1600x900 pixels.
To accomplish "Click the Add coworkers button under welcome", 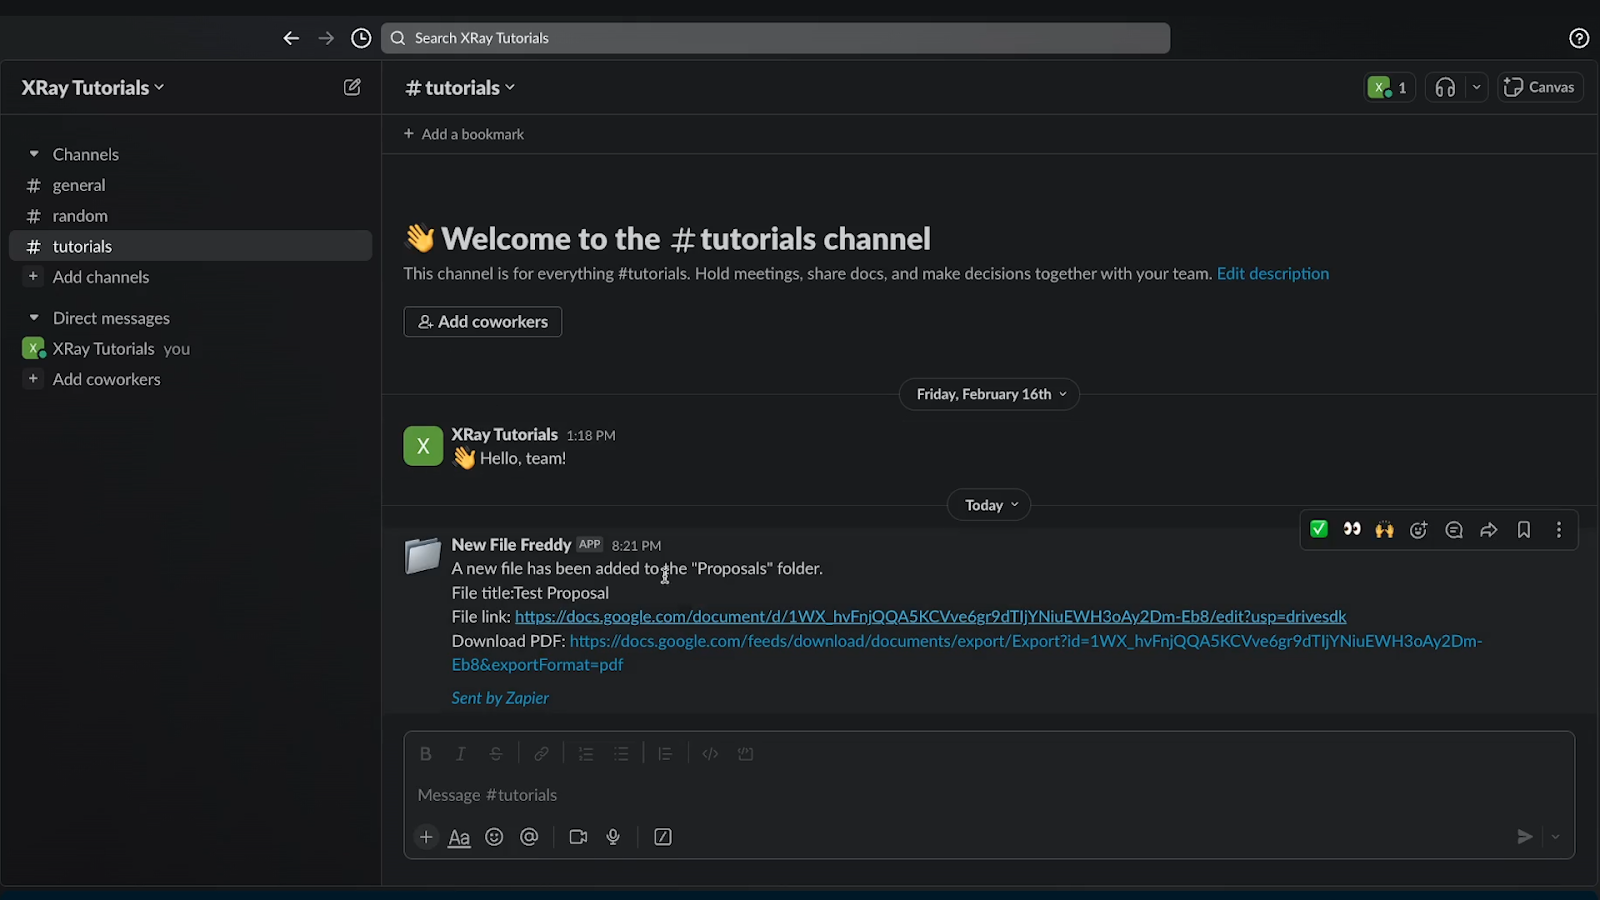I will click(483, 322).
